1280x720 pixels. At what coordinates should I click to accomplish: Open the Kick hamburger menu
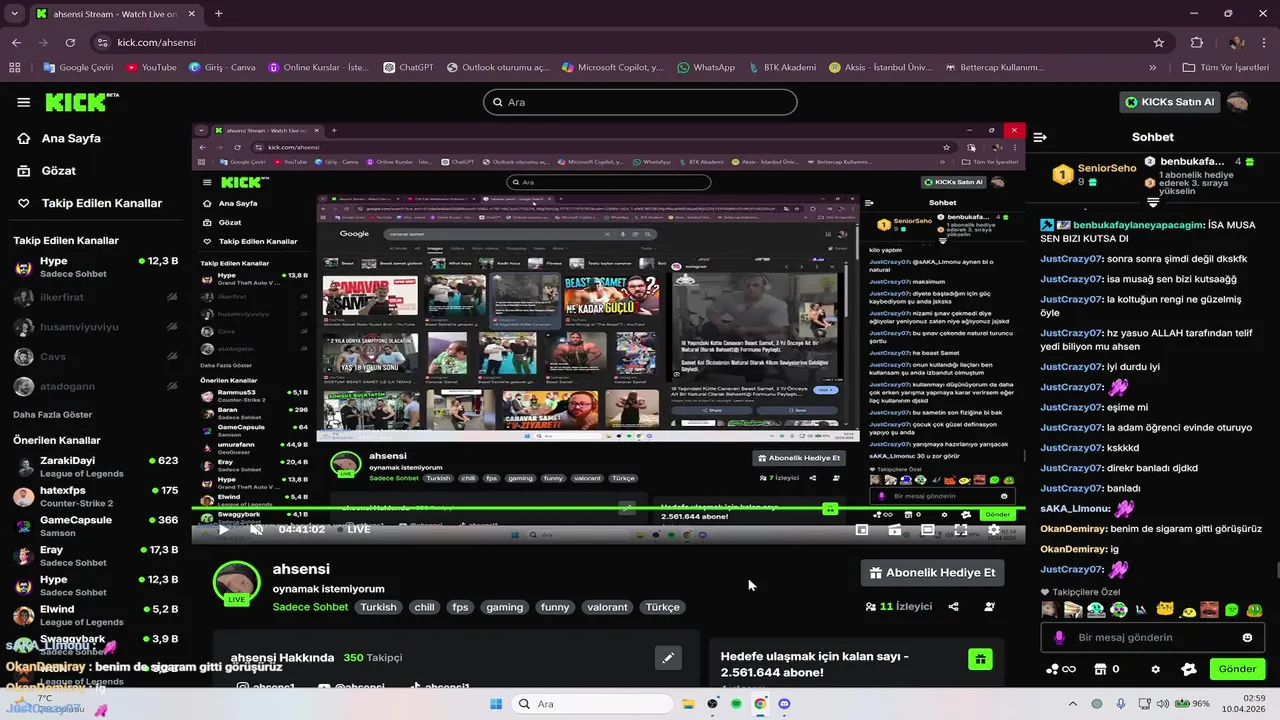coord(23,102)
